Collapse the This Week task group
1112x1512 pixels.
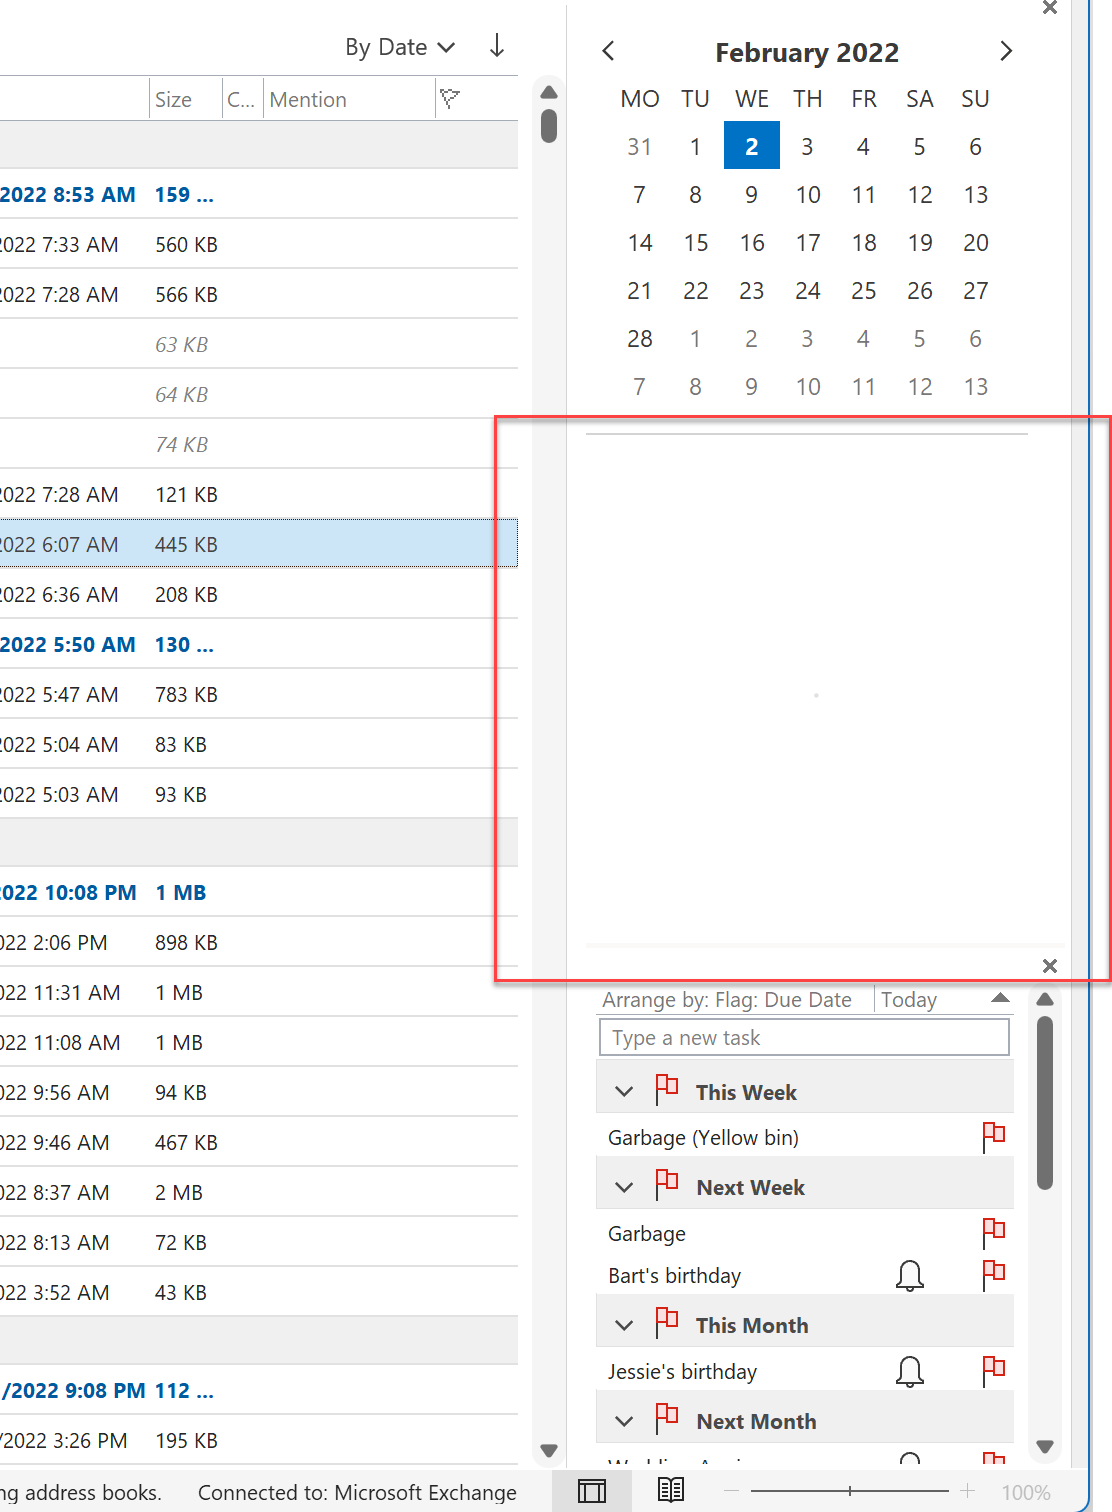tap(623, 1091)
